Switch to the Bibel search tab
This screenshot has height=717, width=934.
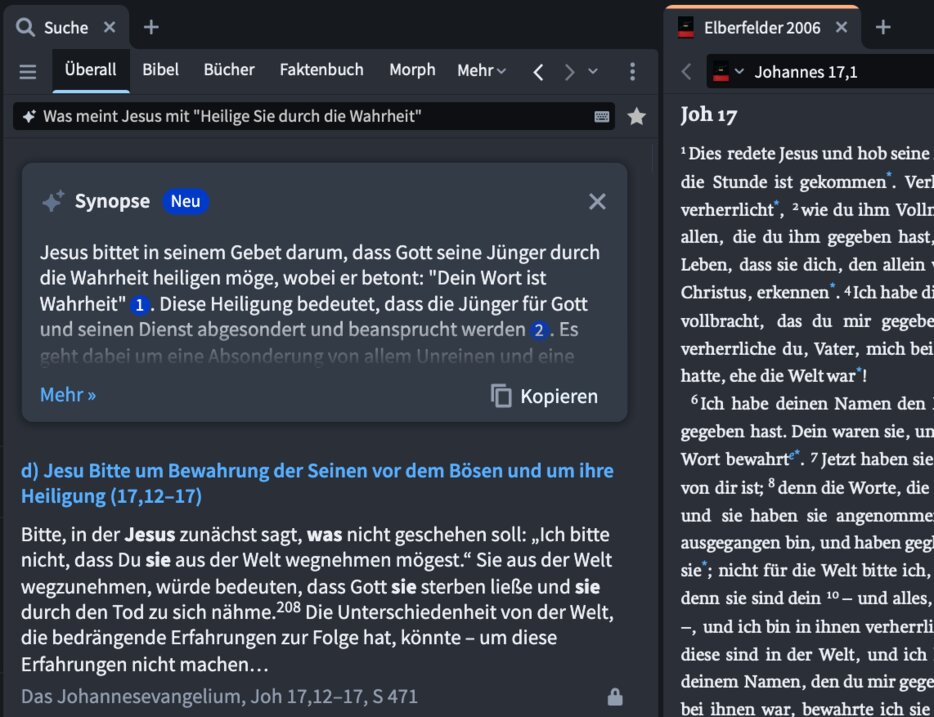(x=160, y=70)
